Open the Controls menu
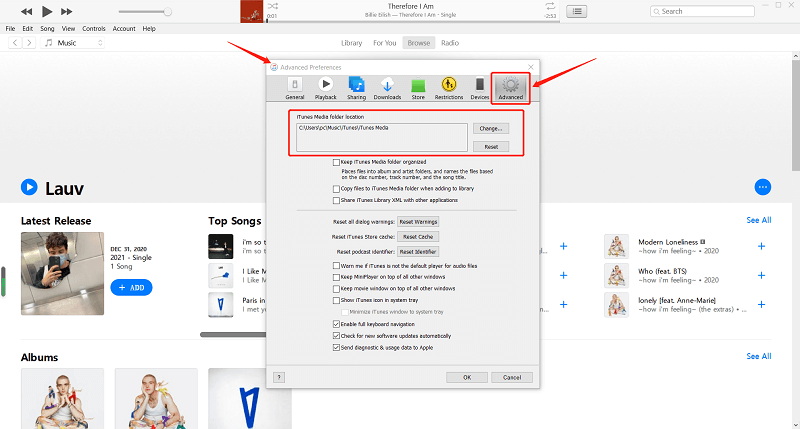This screenshot has height=429, width=800. pos(94,29)
